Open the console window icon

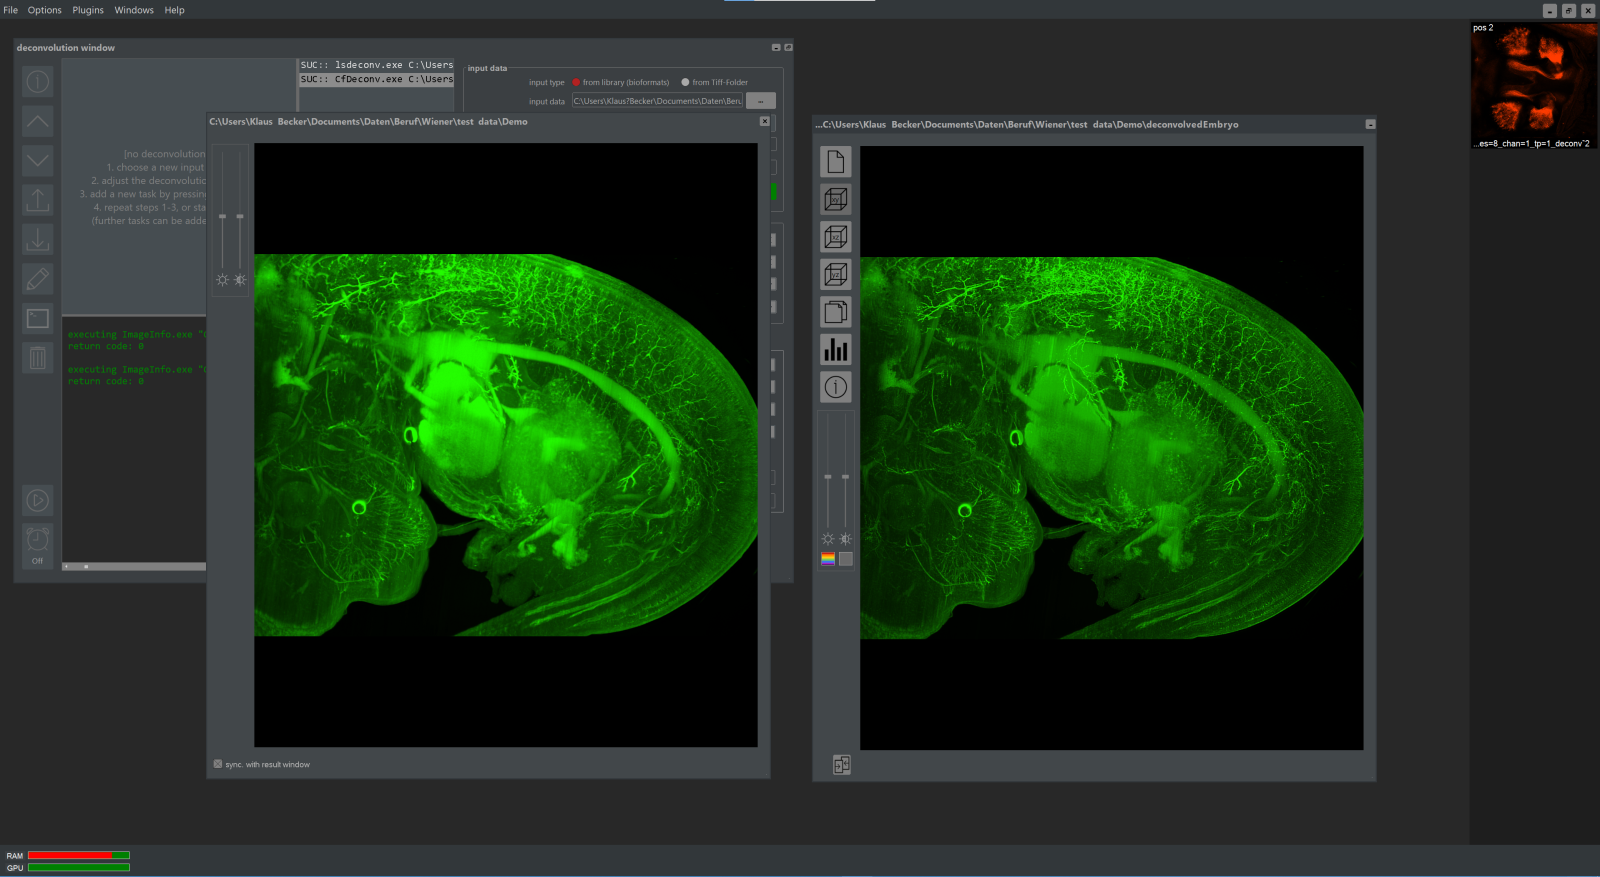pyautogui.click(x=37, y=318)
